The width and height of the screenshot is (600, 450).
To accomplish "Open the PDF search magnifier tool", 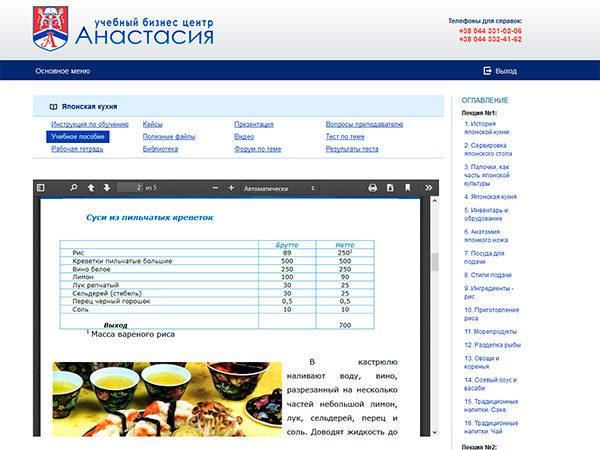I will 73,187.
